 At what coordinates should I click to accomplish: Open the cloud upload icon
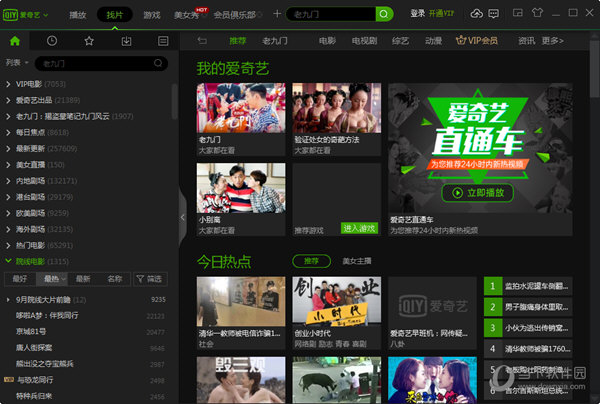(476, 14)
